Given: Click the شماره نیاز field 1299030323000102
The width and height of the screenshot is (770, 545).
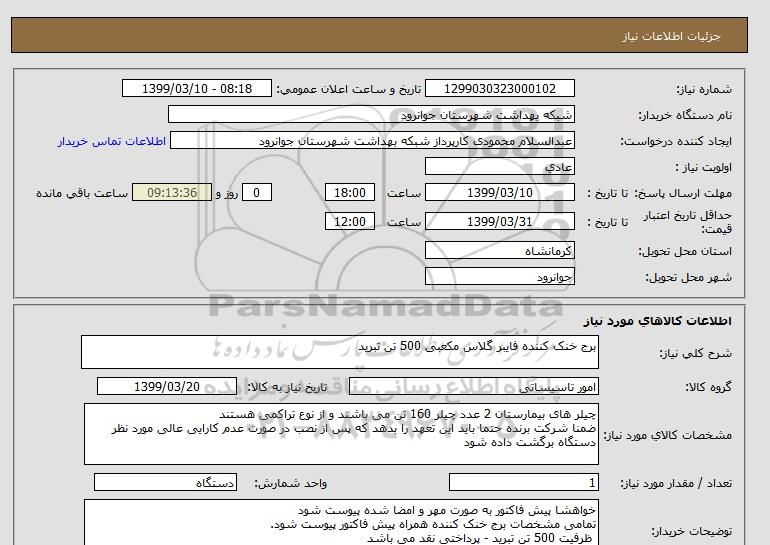Looking at the screenshot, I should click(x=499, y=88).
